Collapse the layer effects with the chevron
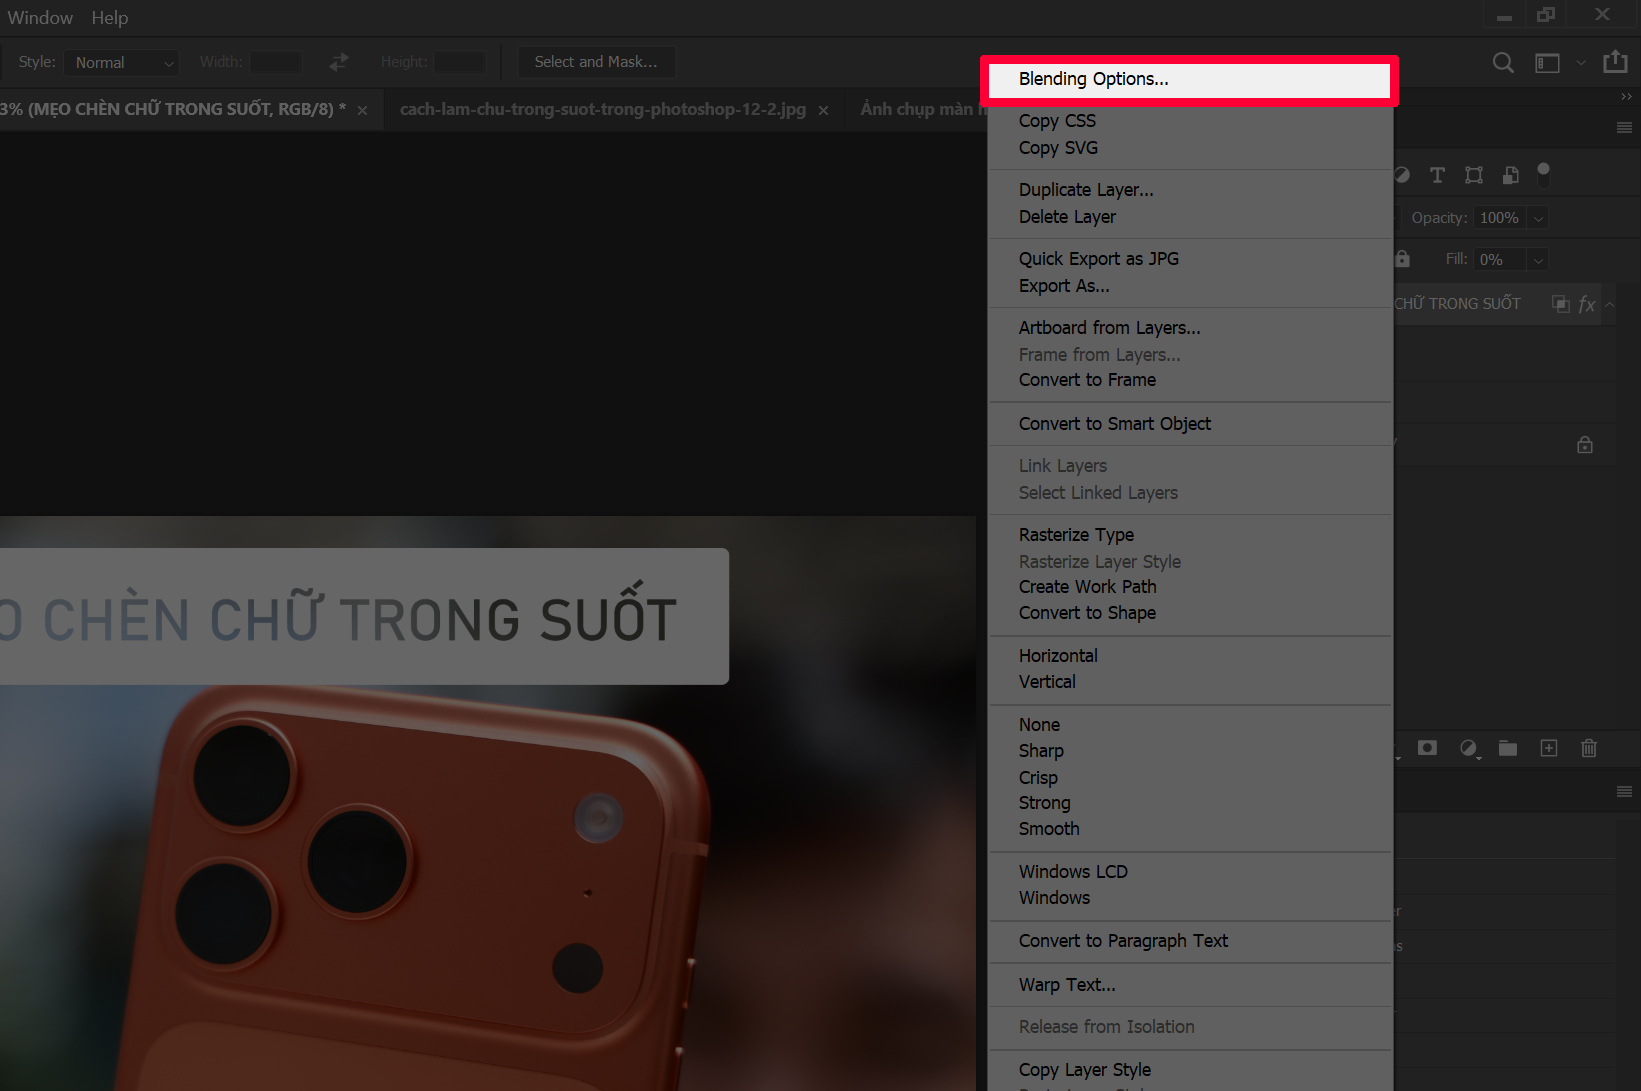The height and width of the screenshot is (1091, 1641). [x=1608, y=304]
